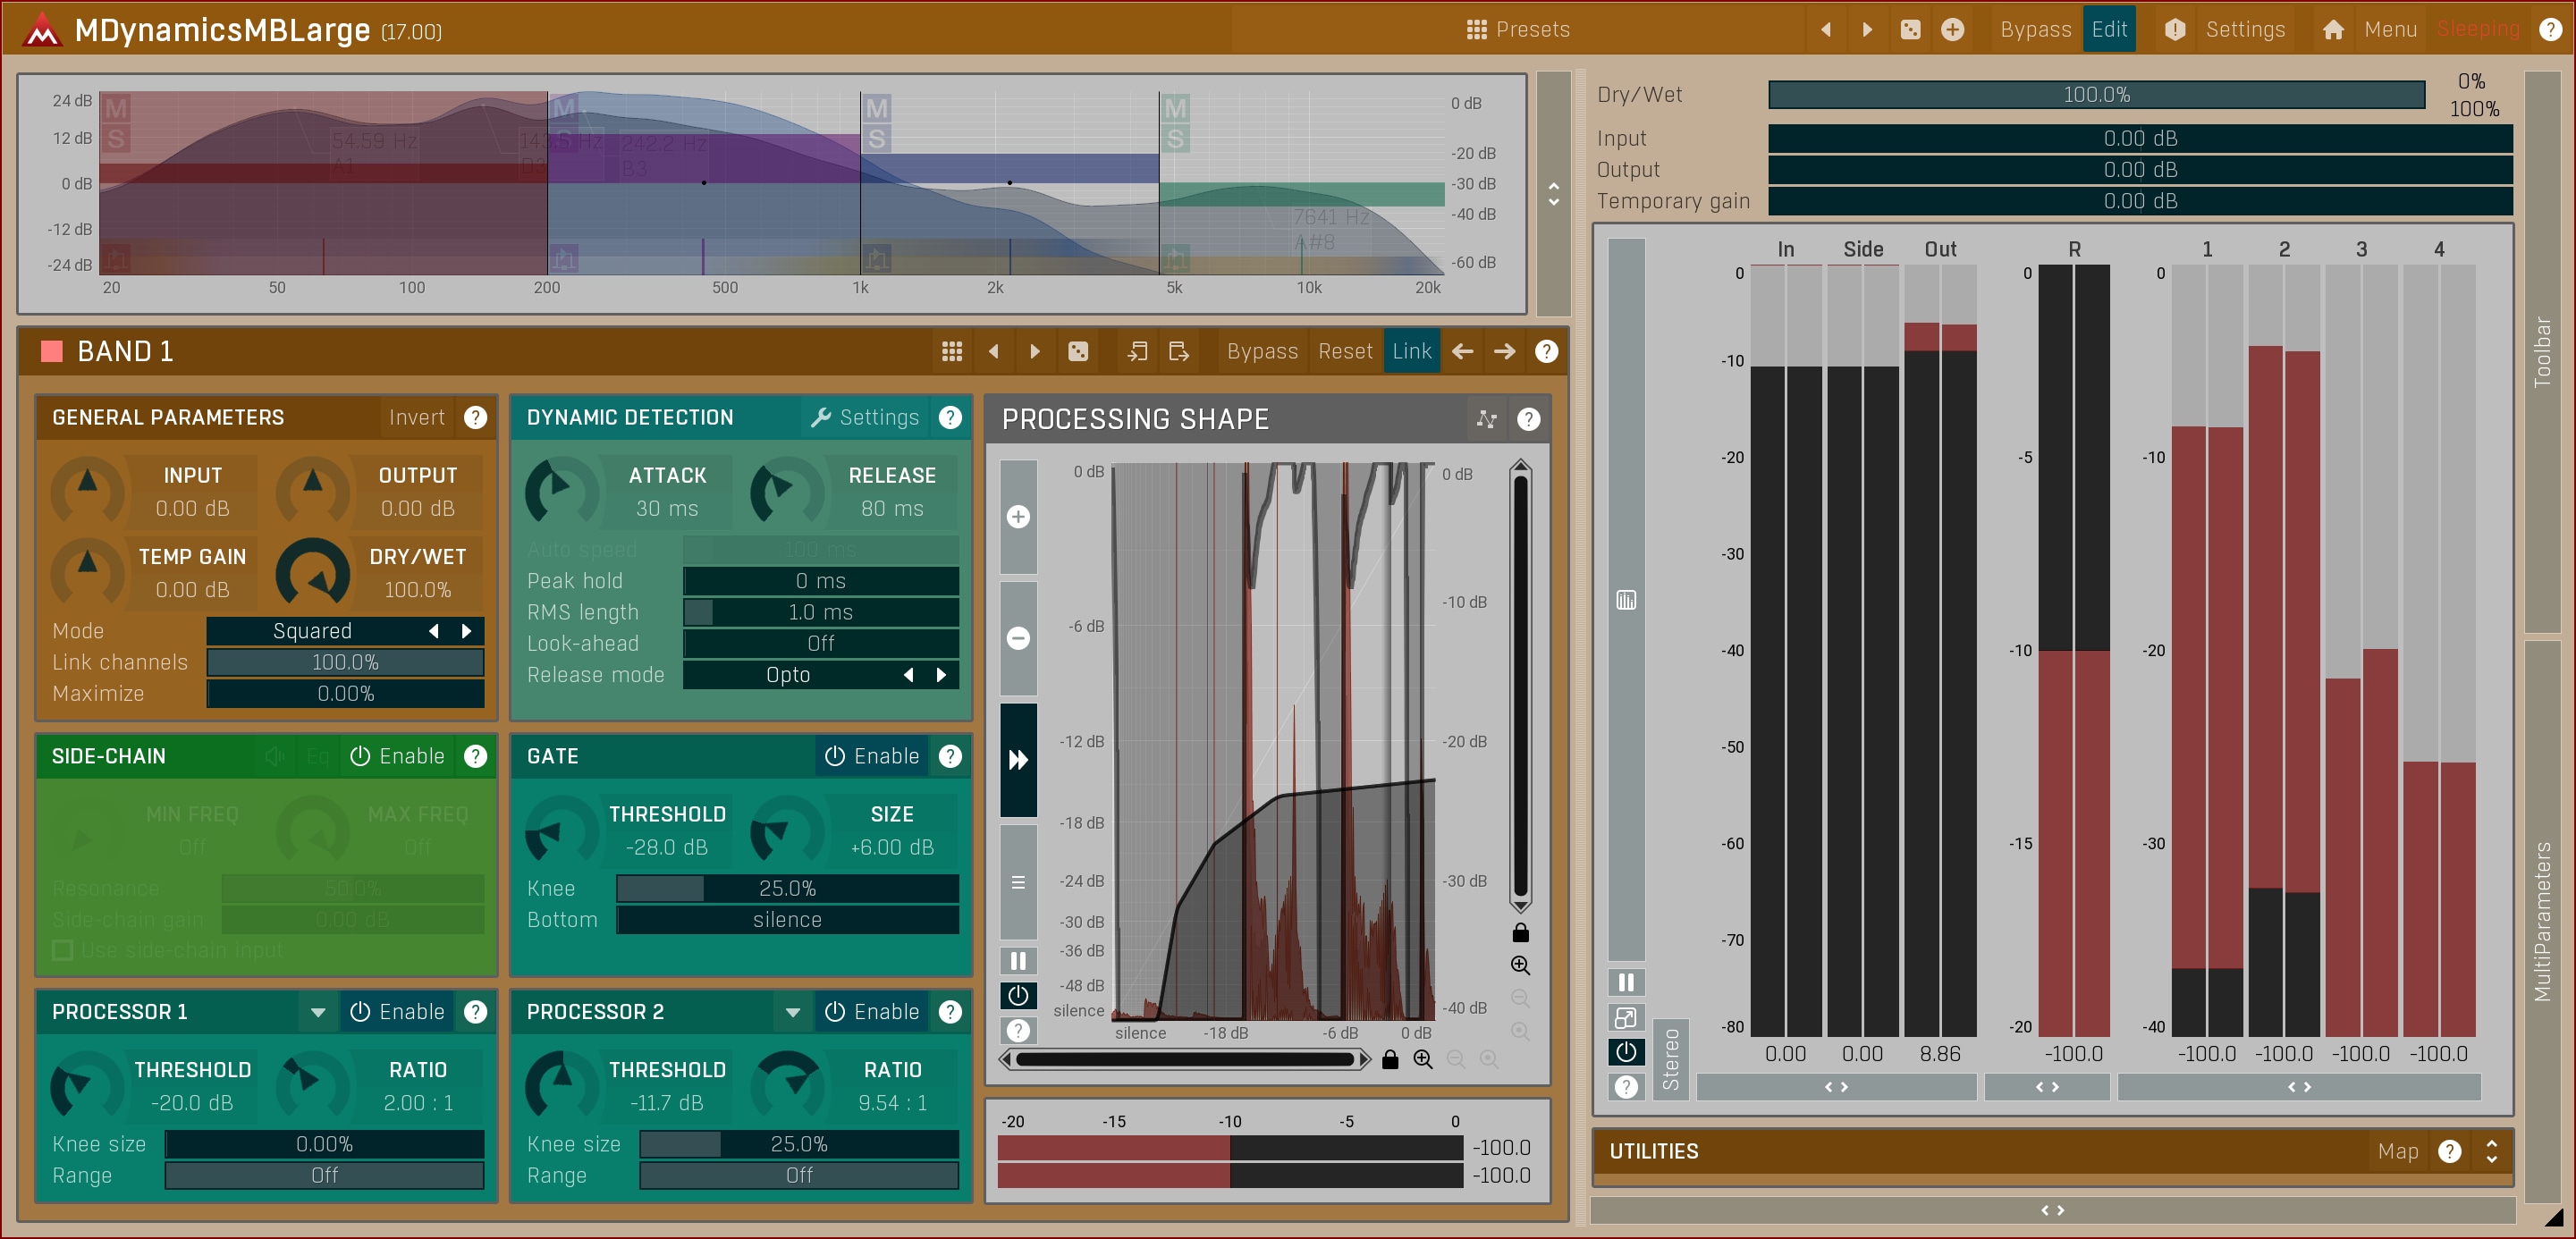Enable the Side-chain section

(x=398, y=757)
